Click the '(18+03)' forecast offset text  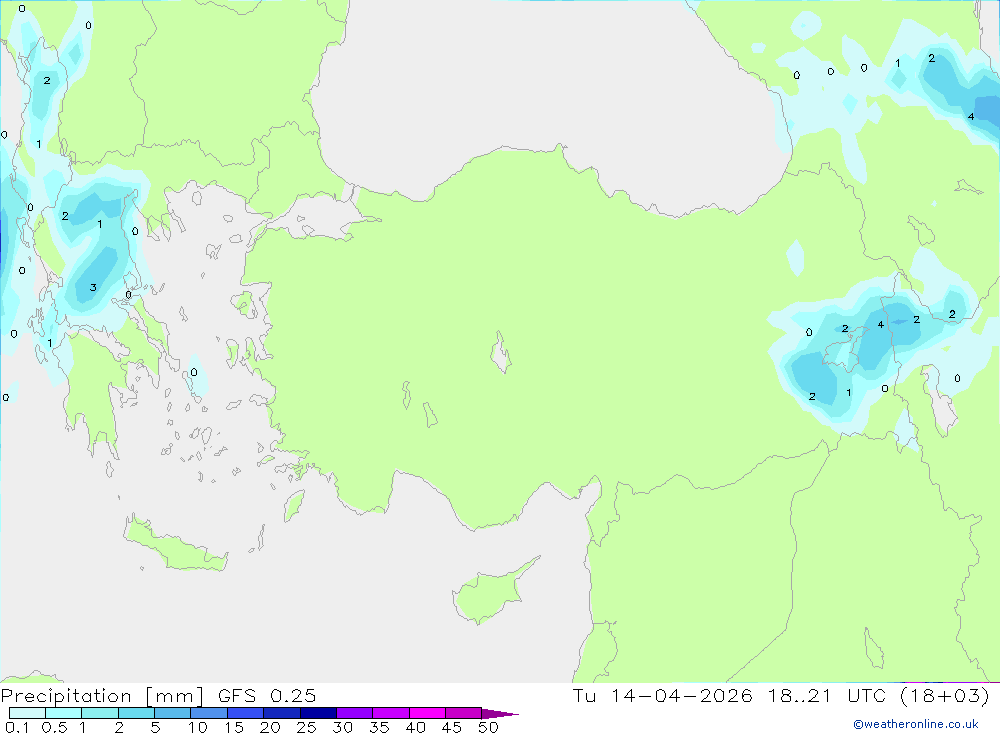[945, 696]
